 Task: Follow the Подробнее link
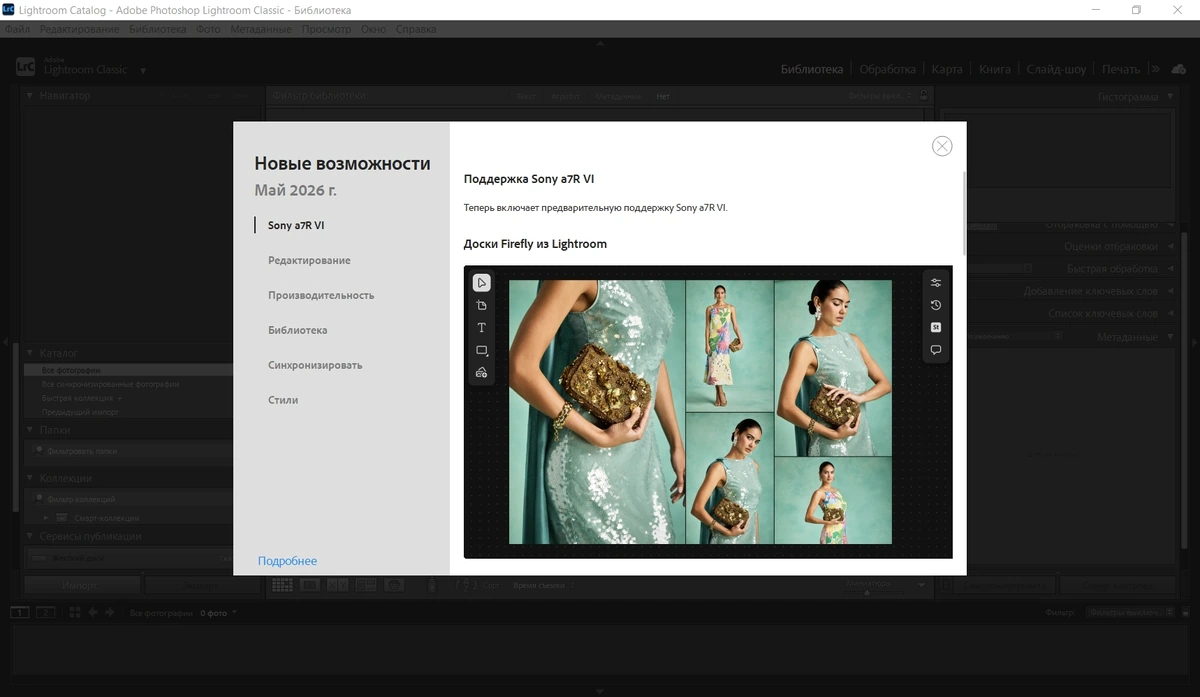point(287,561)
